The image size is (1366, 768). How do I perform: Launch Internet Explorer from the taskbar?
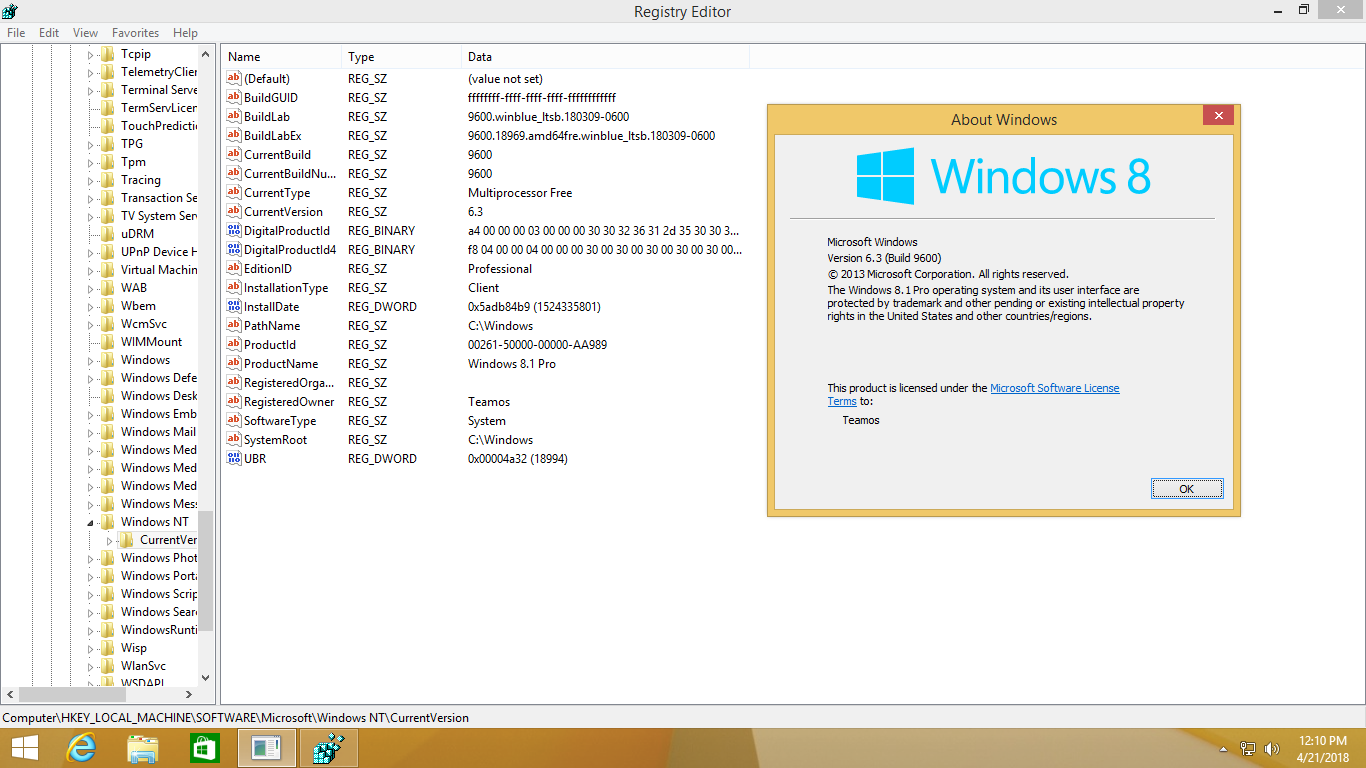[80, 748]
